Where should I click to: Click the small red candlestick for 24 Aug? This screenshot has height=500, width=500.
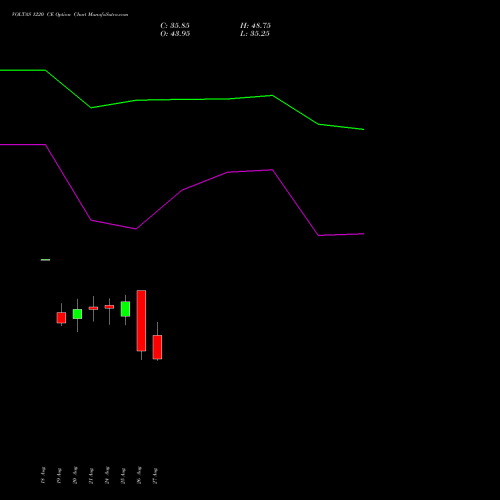click(x=109, y=307)
